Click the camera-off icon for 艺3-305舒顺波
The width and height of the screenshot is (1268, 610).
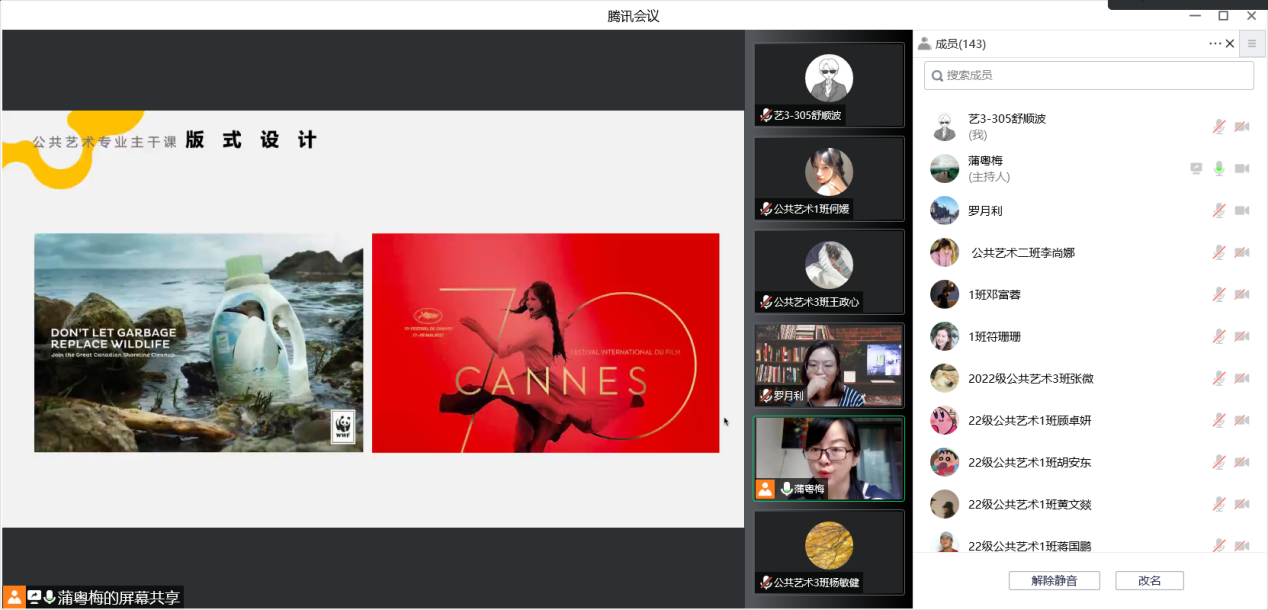[x=1242, y=126]
